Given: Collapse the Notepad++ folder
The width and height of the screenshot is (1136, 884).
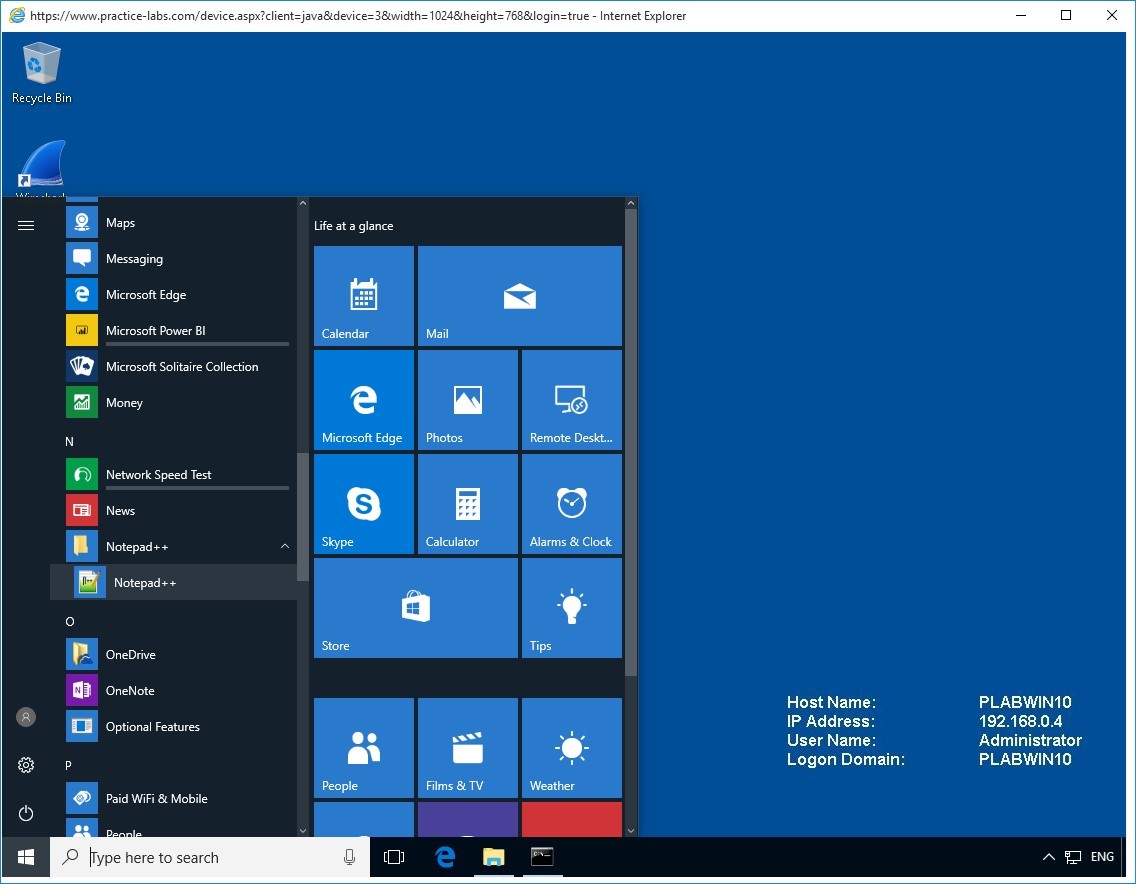Looking at the screenshot, I should pos(285,547).
